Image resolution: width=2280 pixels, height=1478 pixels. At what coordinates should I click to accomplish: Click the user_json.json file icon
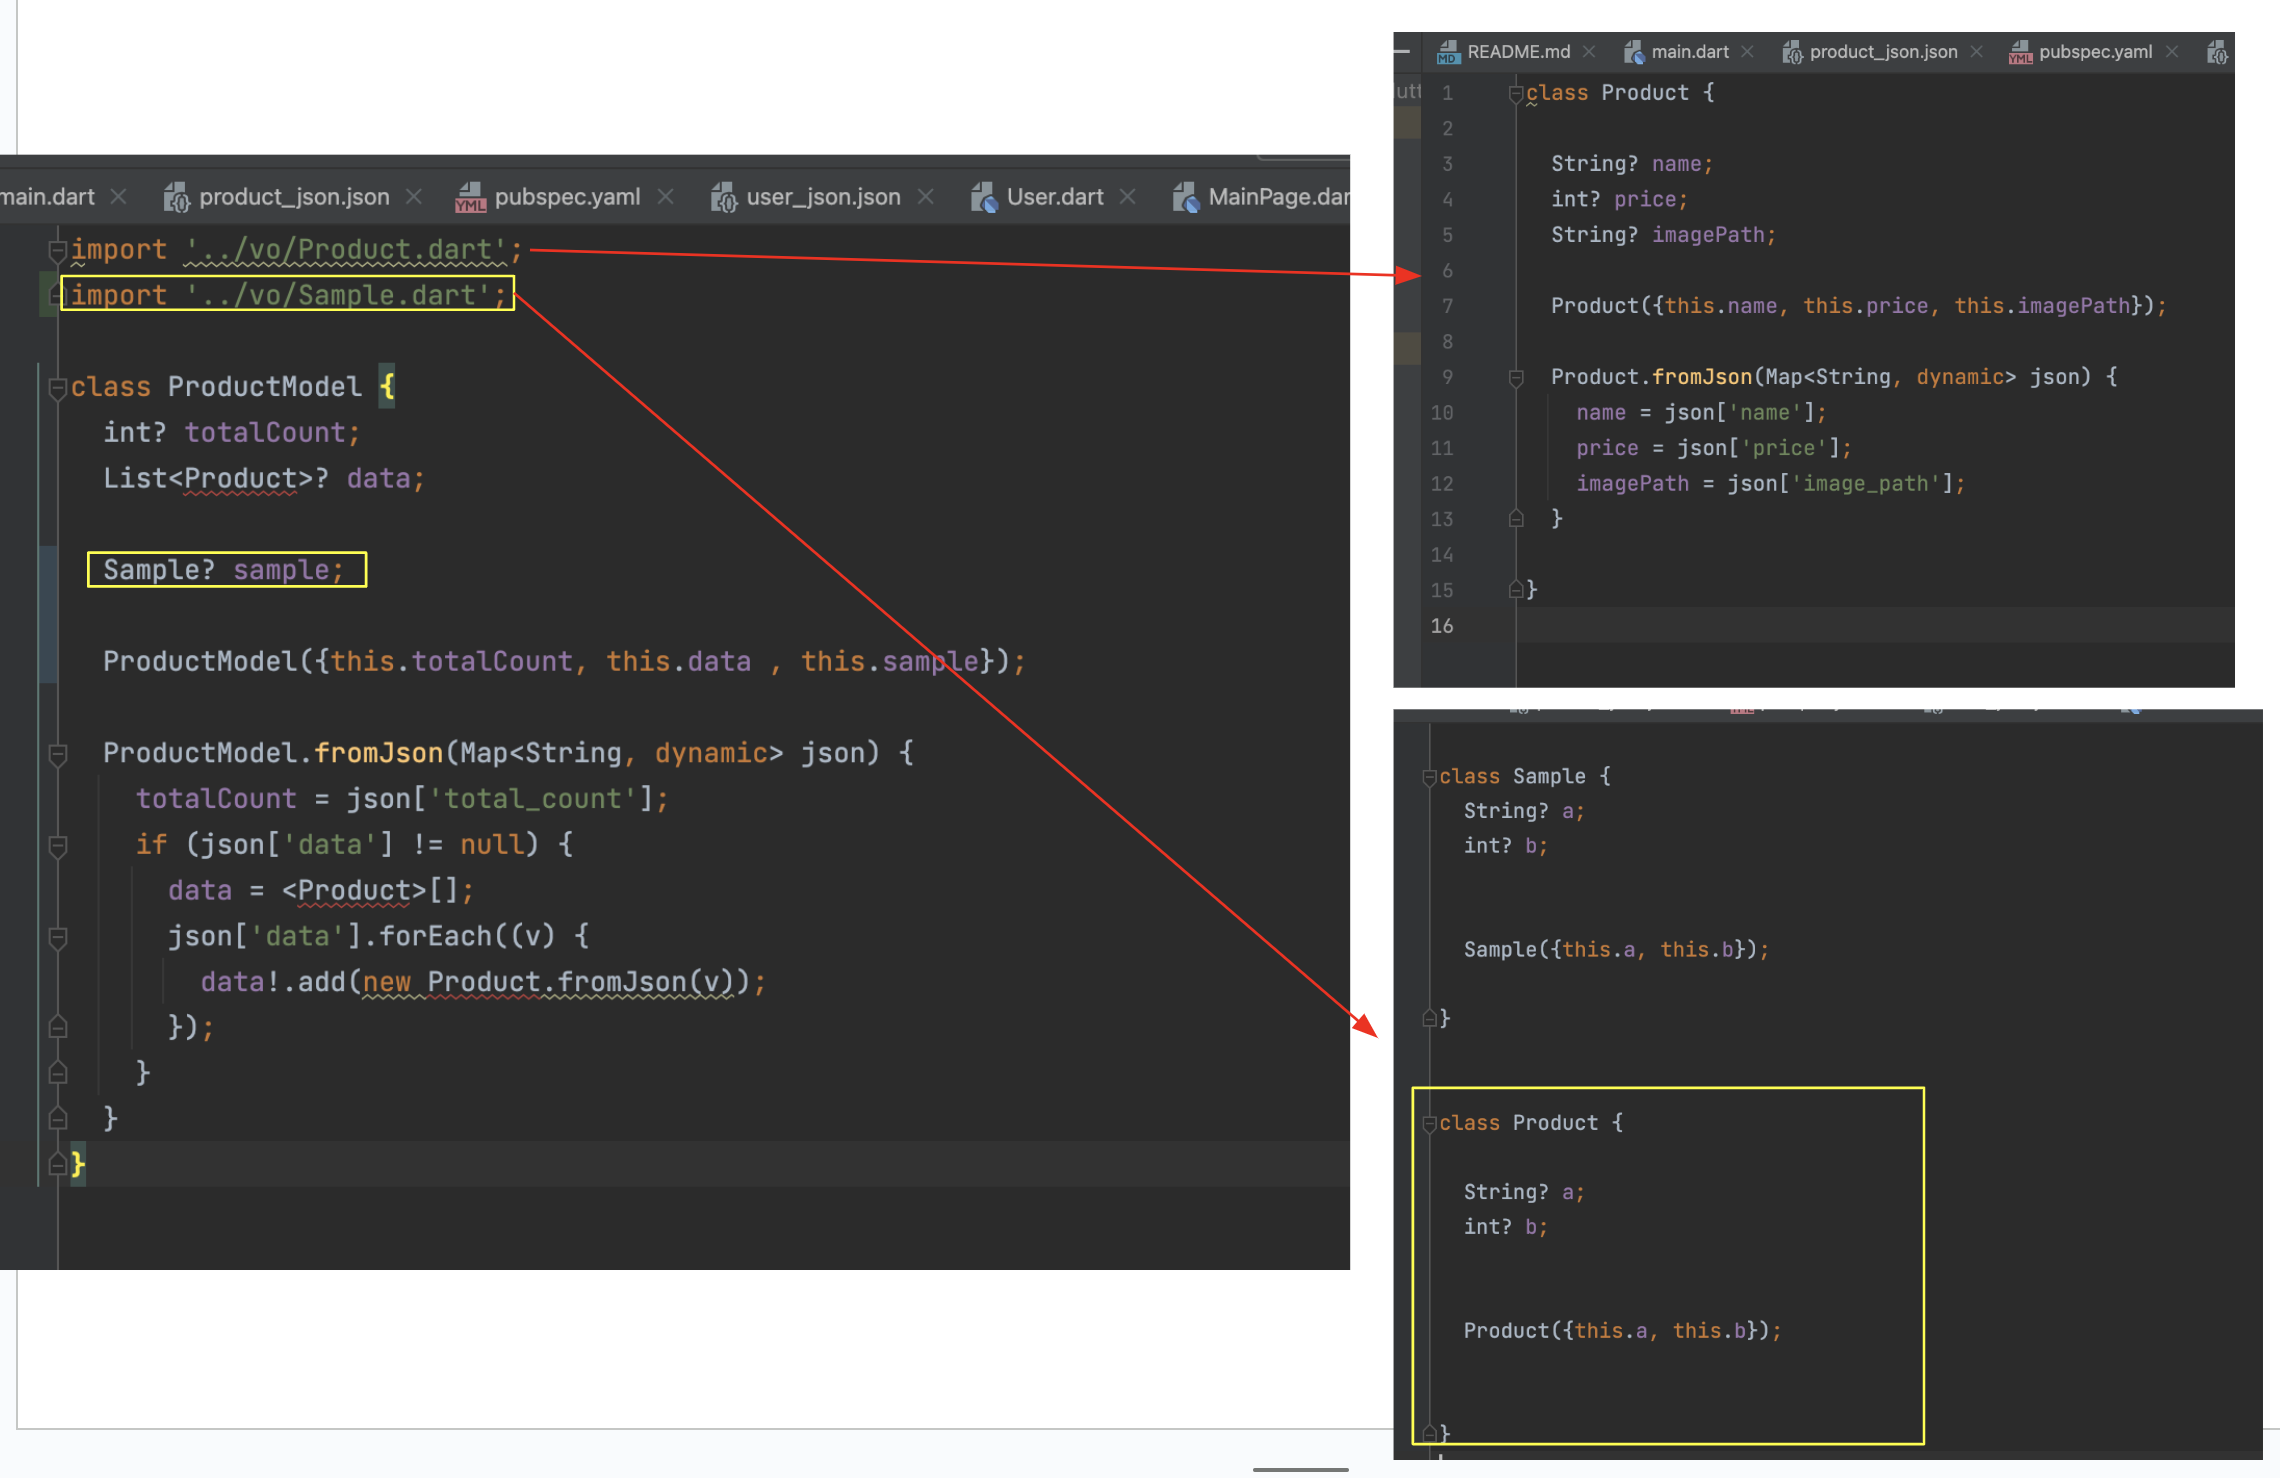(x=723, y=197)
